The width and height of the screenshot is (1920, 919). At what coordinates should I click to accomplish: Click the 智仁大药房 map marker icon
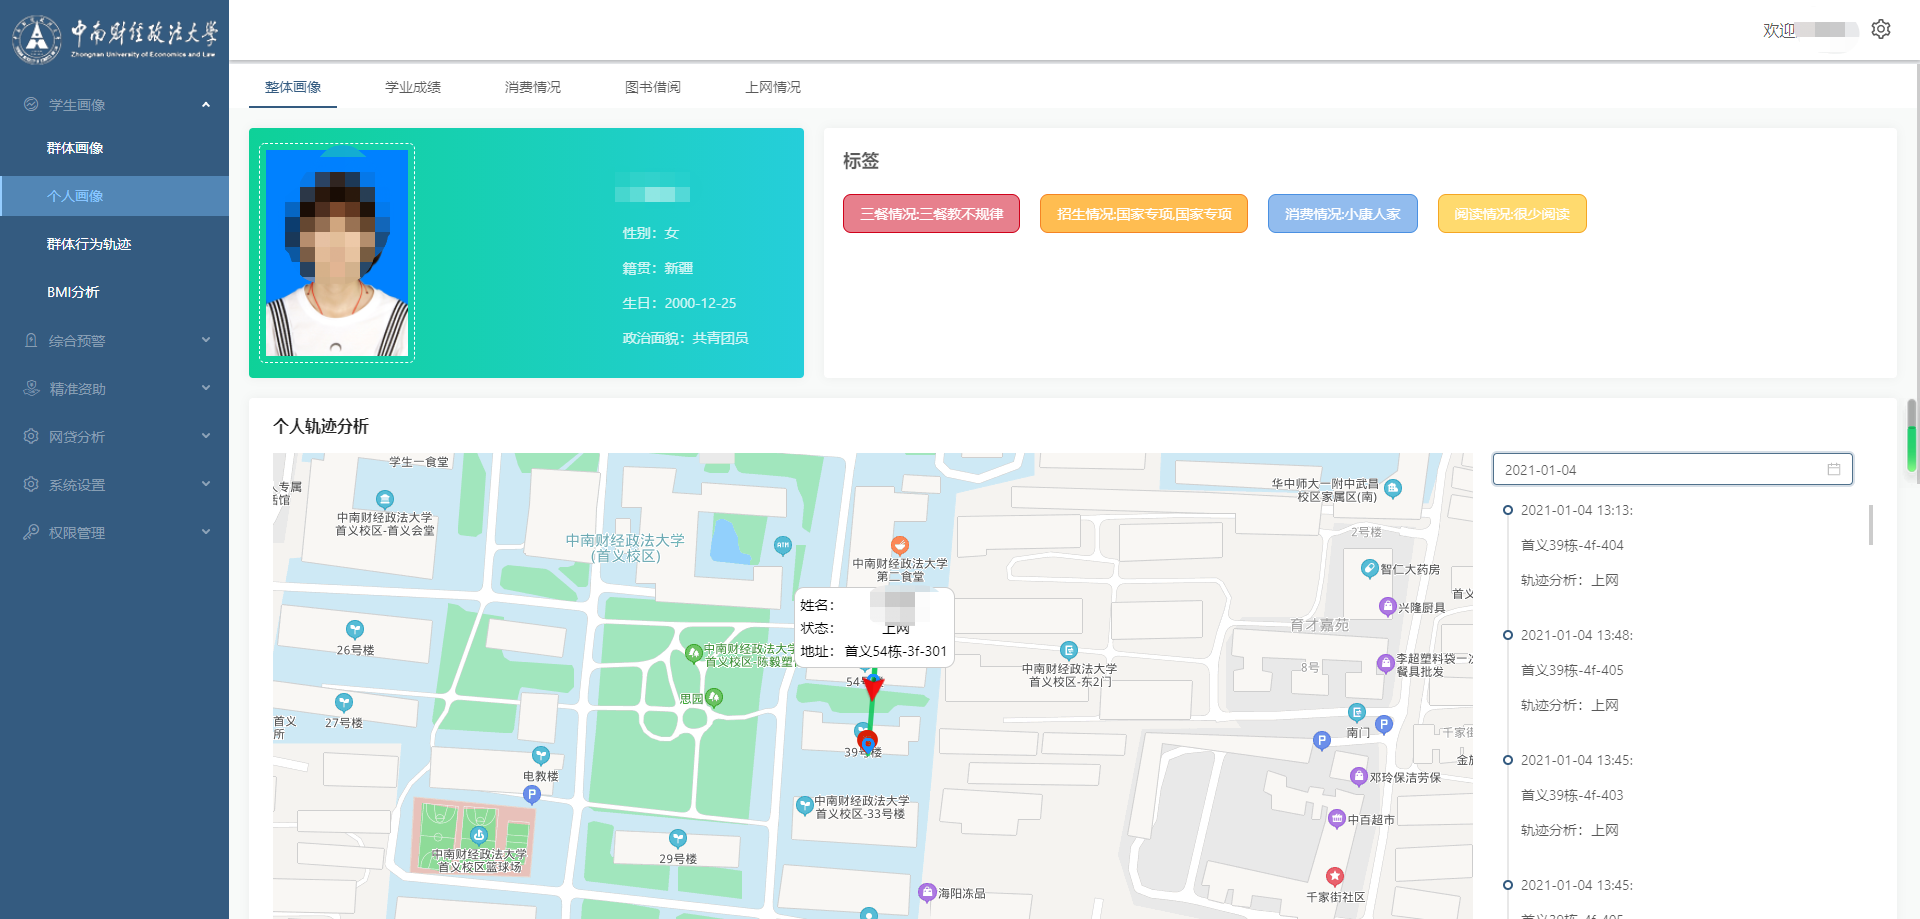pyautogui.click(x=1369, y=569)
